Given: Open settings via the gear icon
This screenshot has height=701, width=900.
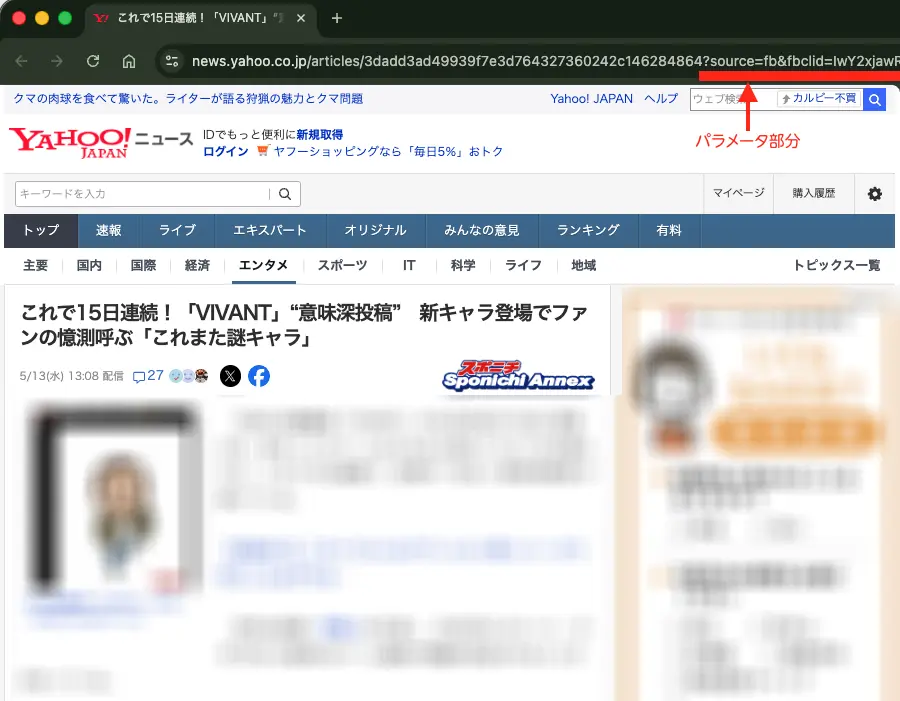Looking at the screenshot, I should (875, 193).
